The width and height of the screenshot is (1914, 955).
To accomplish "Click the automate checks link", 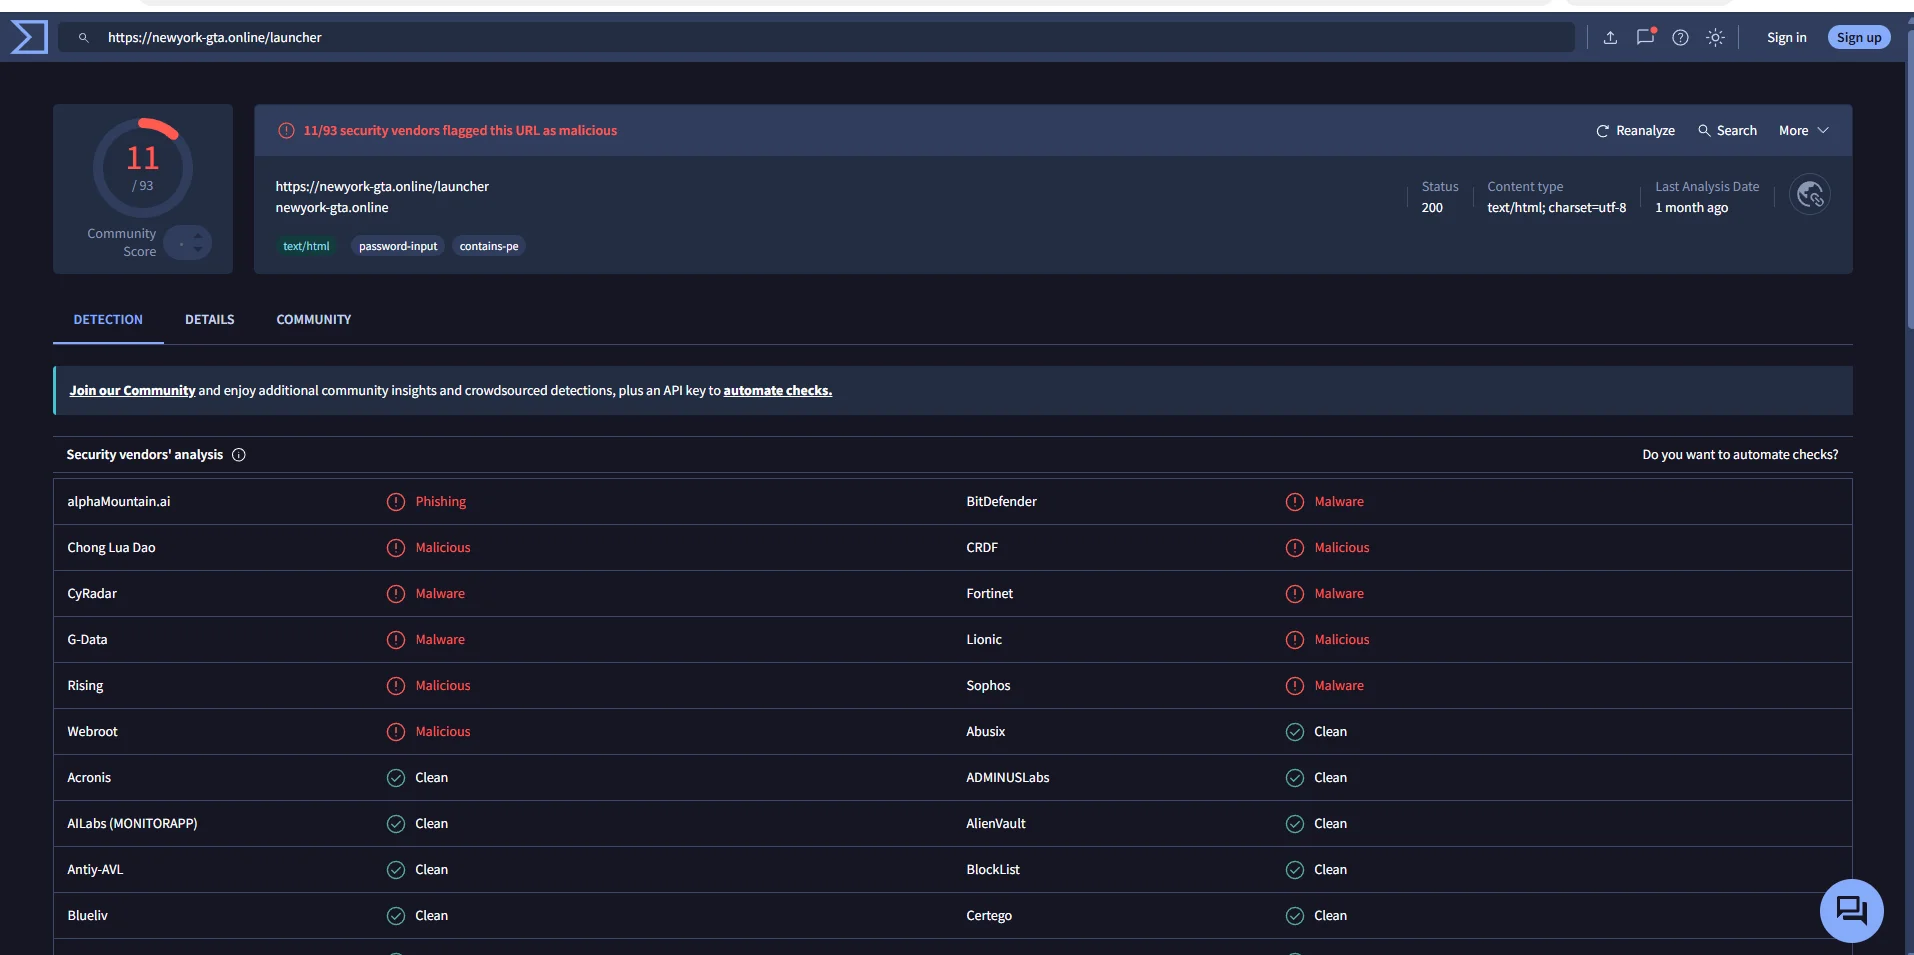I will [778, 390].
